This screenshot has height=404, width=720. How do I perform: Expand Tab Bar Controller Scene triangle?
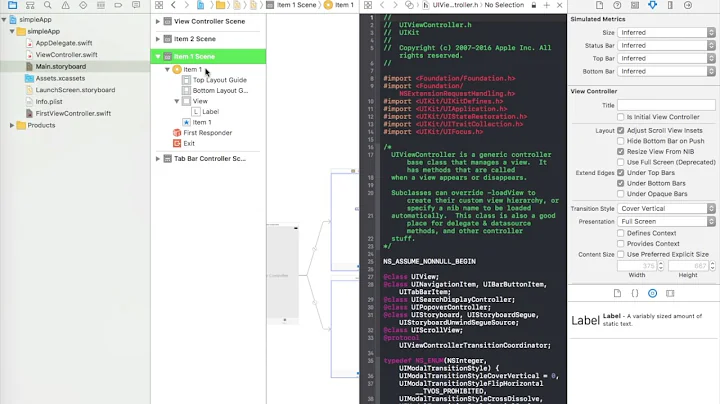point(158,158)
